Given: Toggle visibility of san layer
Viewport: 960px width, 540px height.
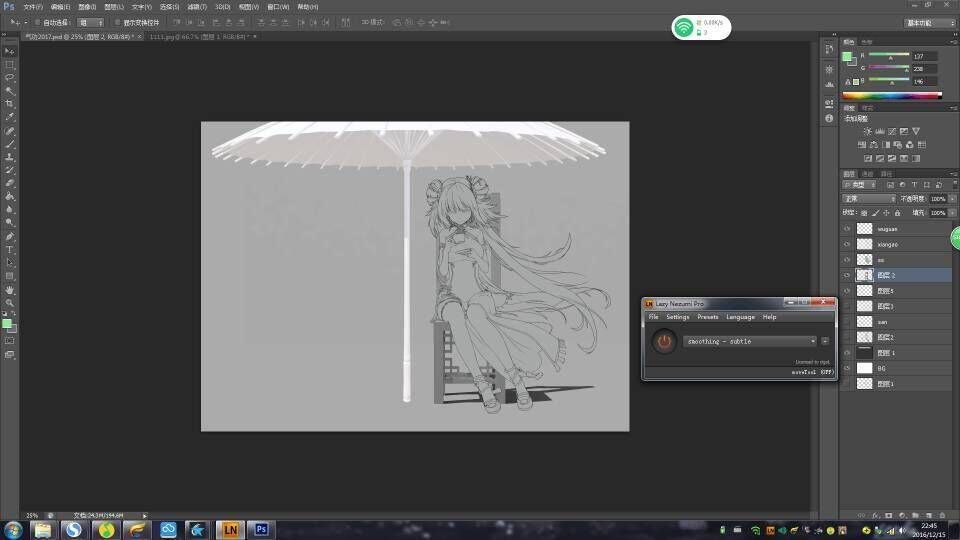Looking at the screenshot, I should (847, 321).
